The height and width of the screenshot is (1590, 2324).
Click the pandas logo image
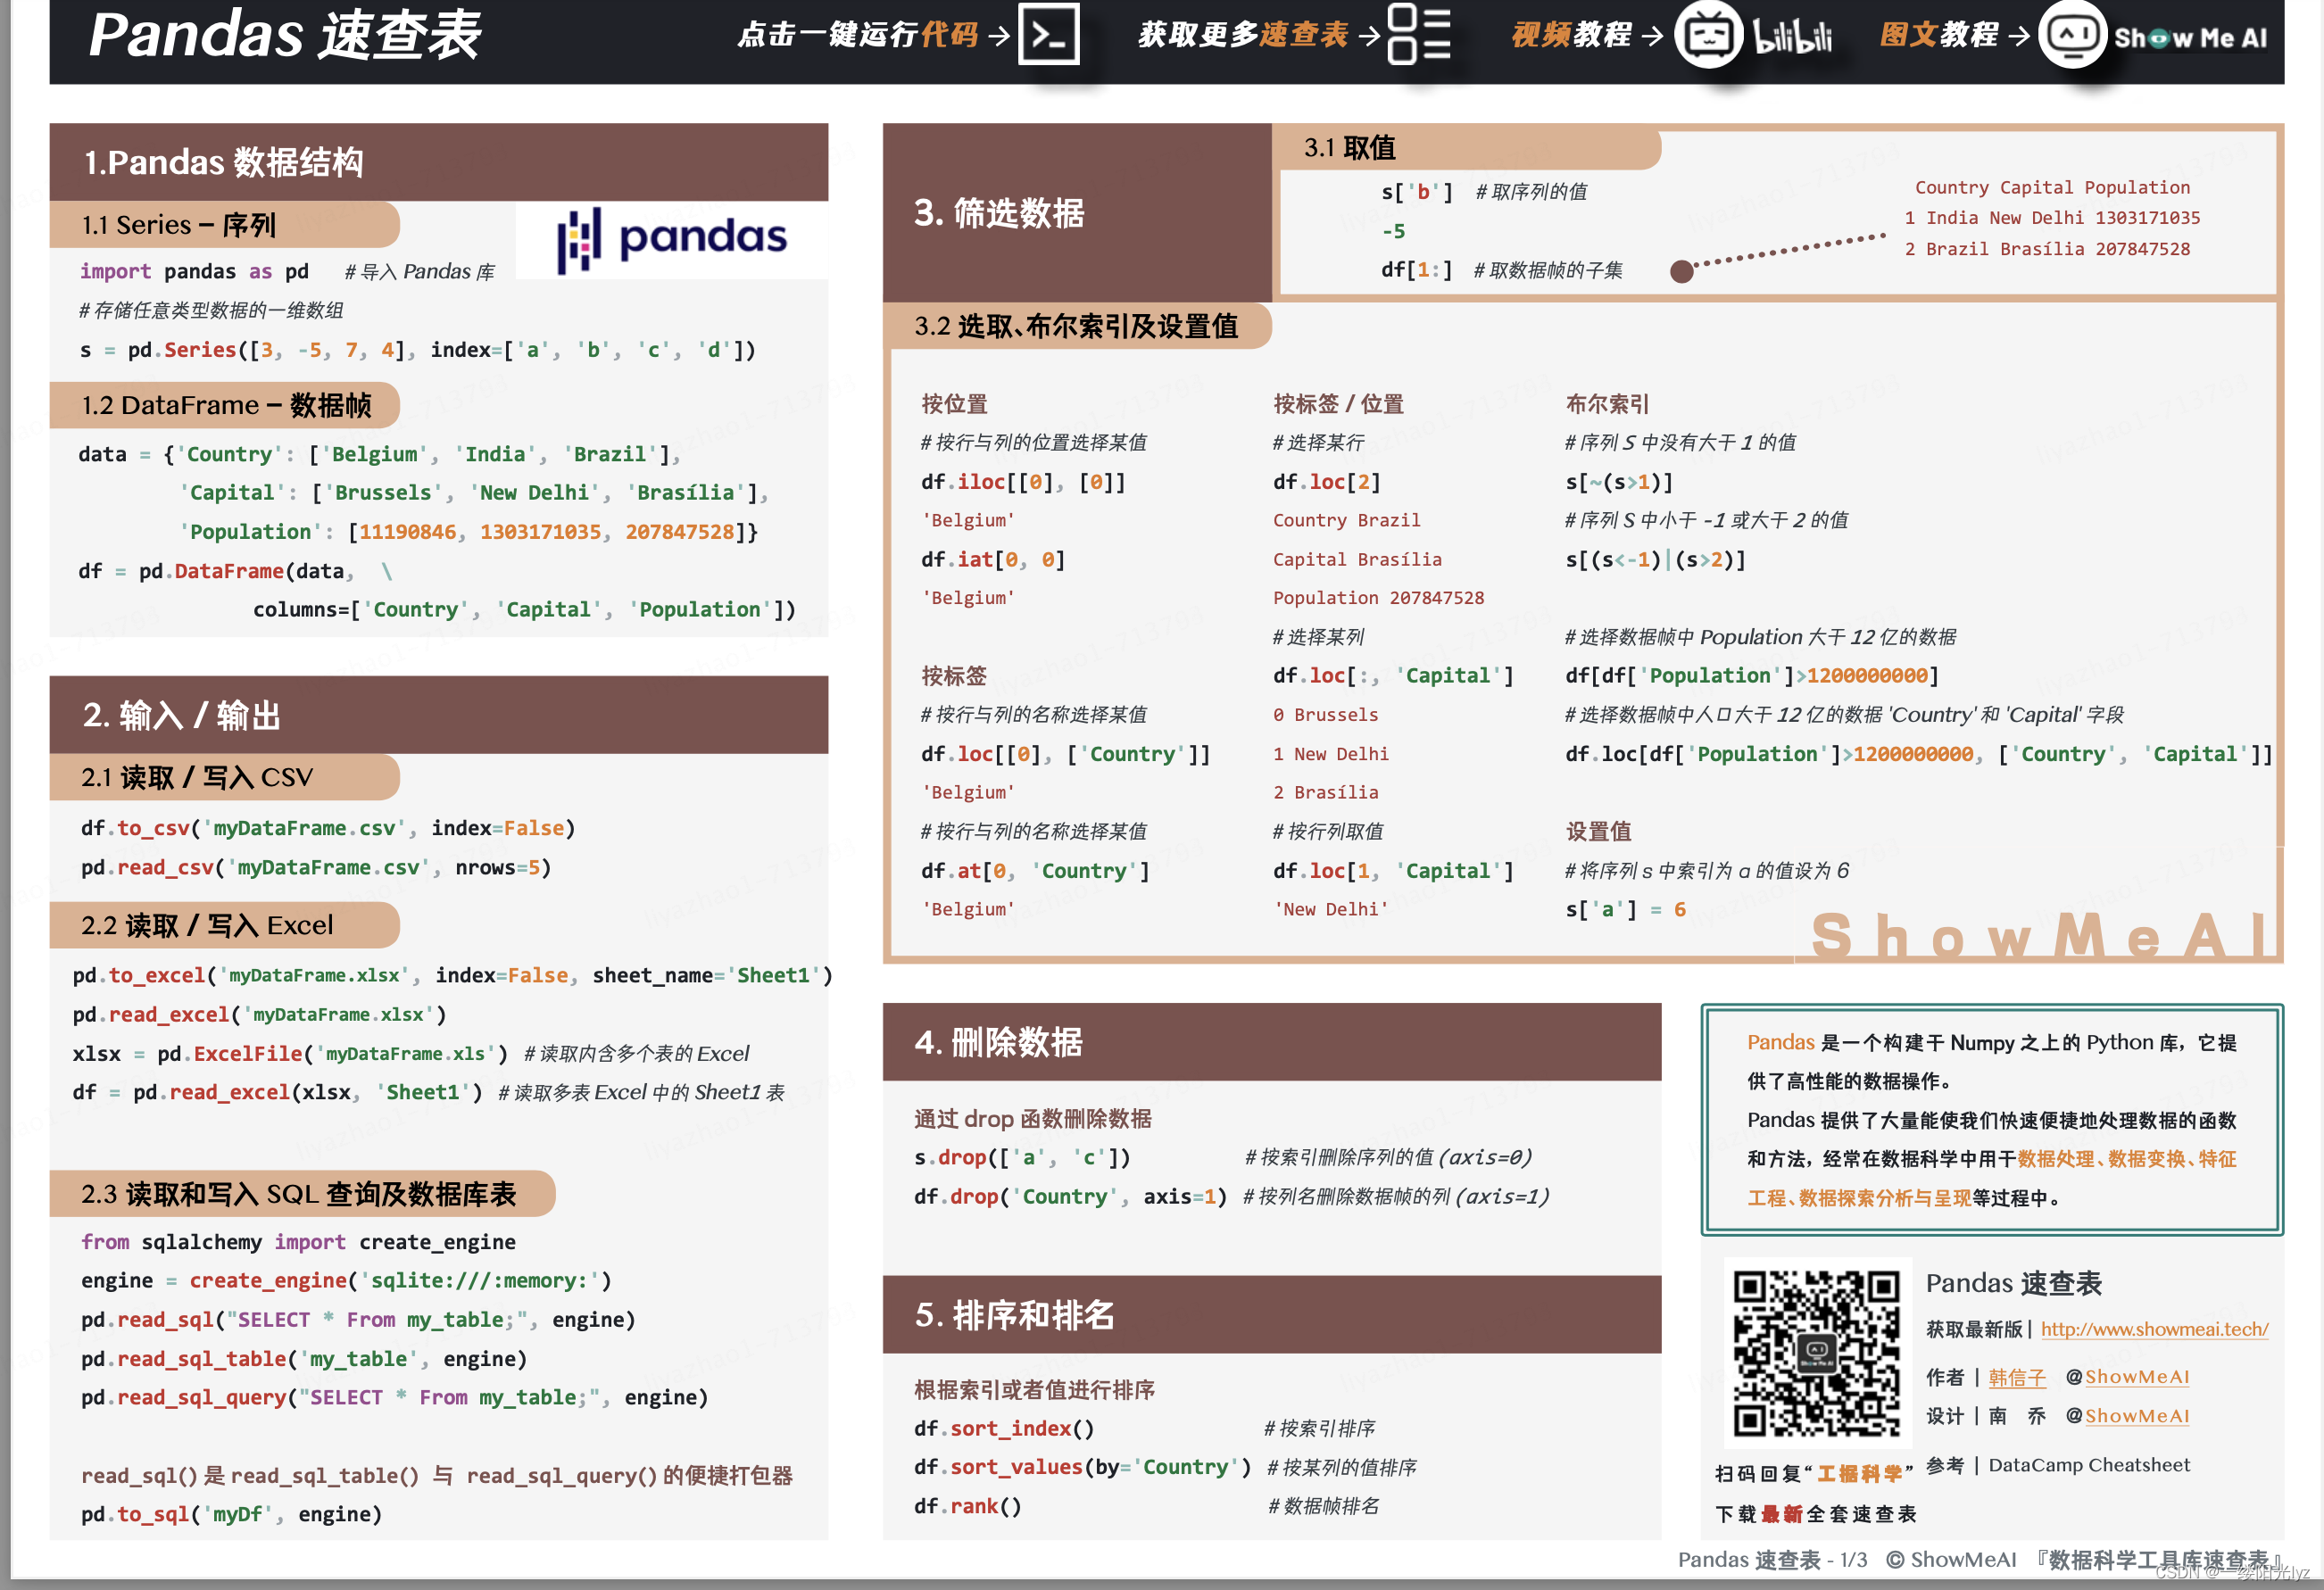click(672, 239)
